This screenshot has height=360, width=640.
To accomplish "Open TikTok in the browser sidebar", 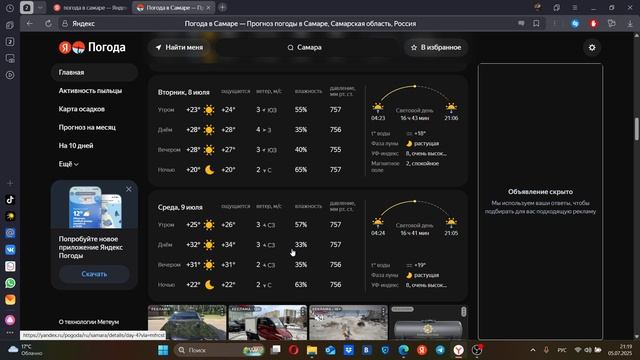I will [10, 200].
